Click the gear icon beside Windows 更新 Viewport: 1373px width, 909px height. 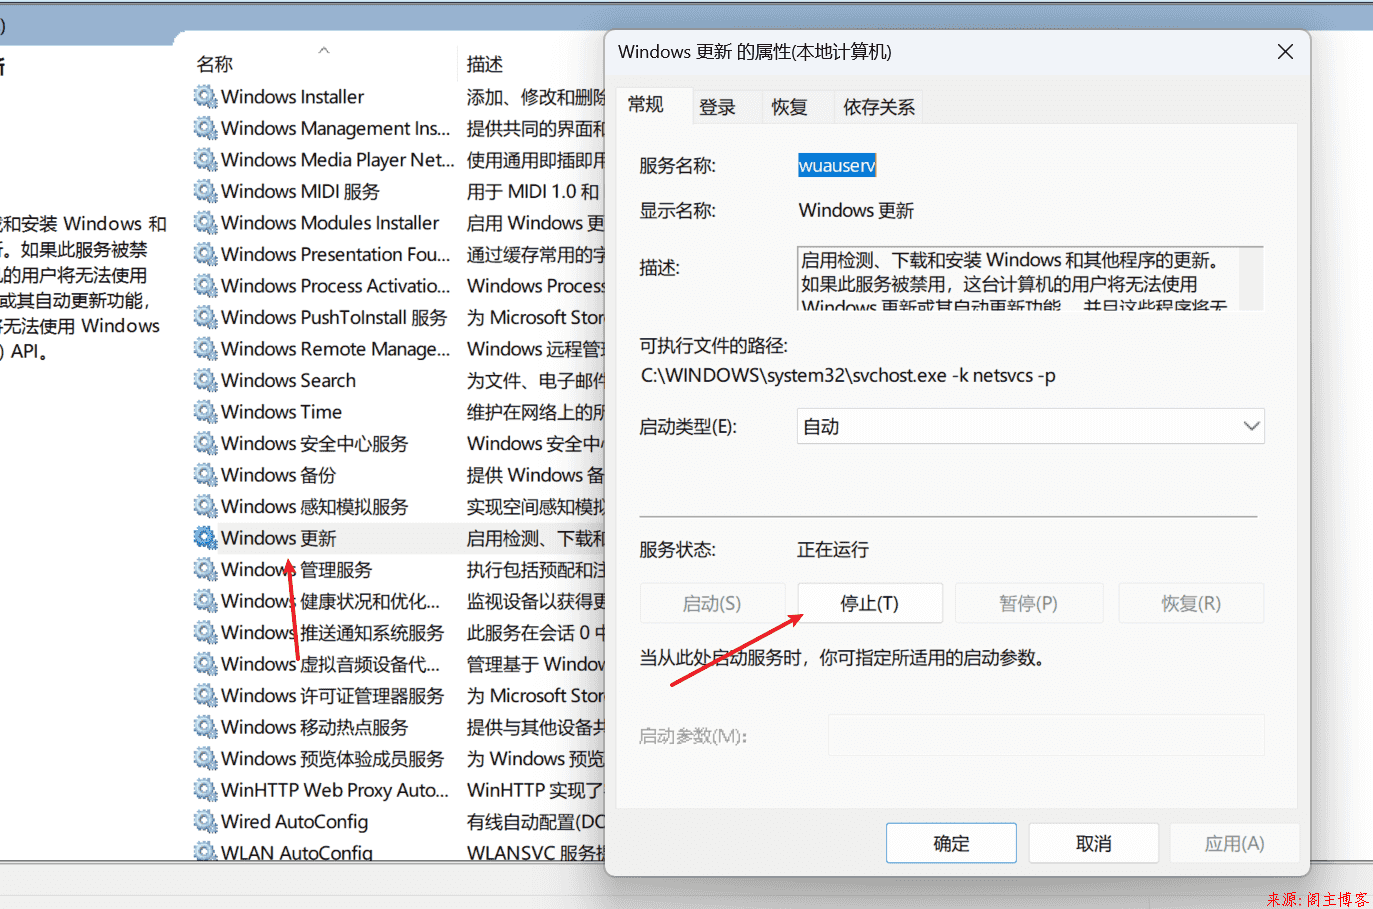coord(205,538)
